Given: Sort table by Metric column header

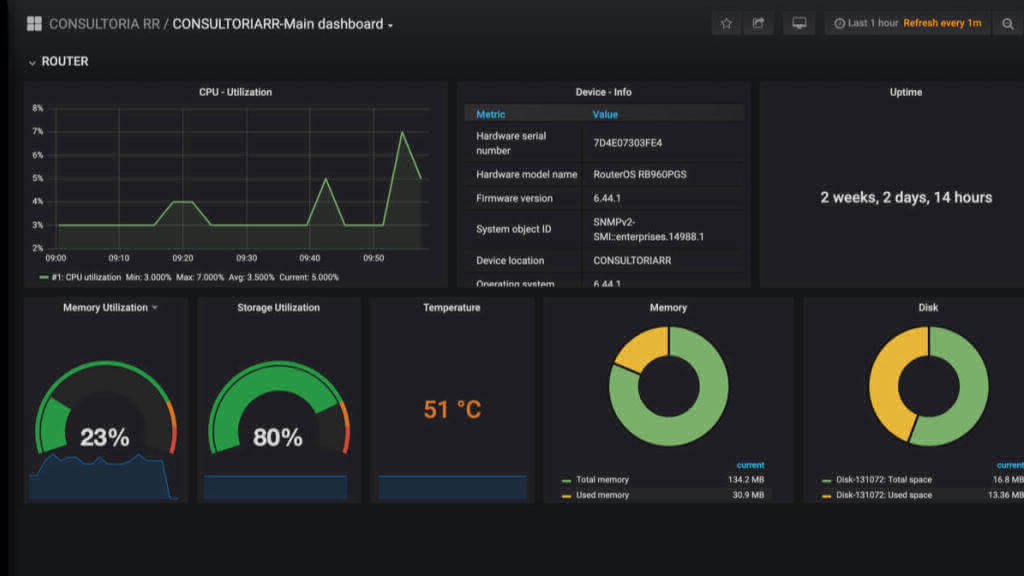Looking at the screenshot, I should 490,114.
